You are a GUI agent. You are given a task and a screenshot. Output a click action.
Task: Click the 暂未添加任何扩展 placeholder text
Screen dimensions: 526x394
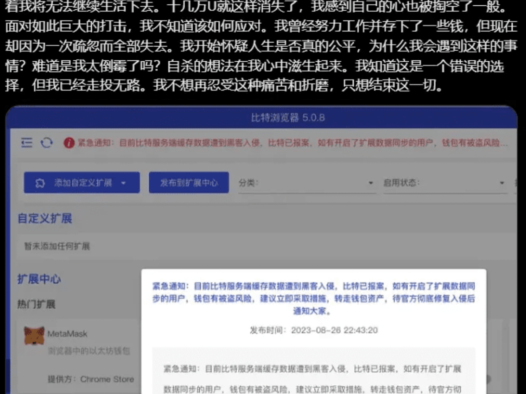[x=57, y=246]
